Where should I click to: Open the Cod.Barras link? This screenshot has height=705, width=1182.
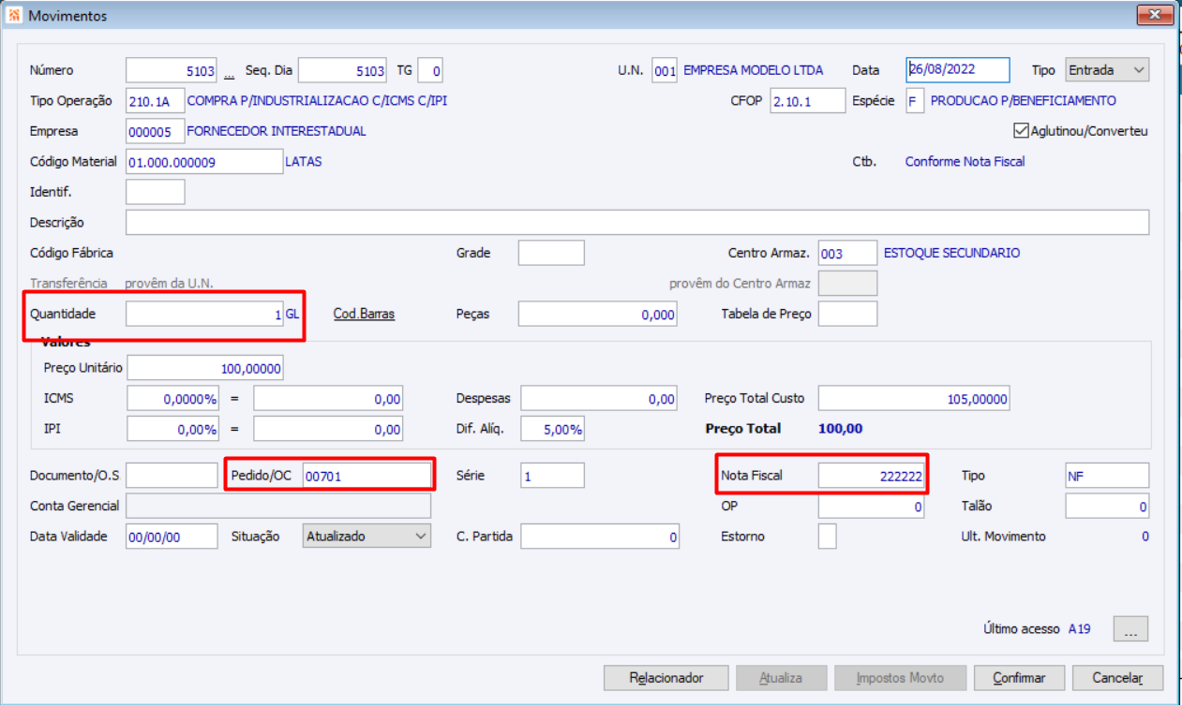click(x=364, y=314)
